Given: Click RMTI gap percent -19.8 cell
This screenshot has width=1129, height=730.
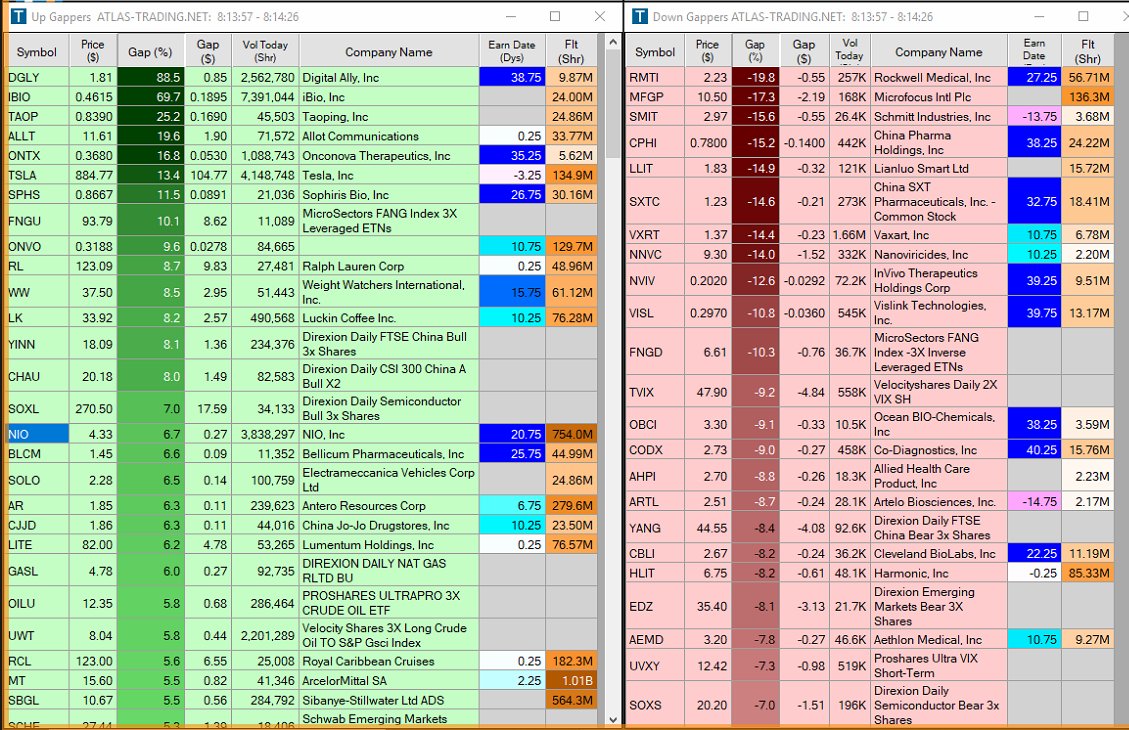Looking at the screenshot, I should pos(755,77).
